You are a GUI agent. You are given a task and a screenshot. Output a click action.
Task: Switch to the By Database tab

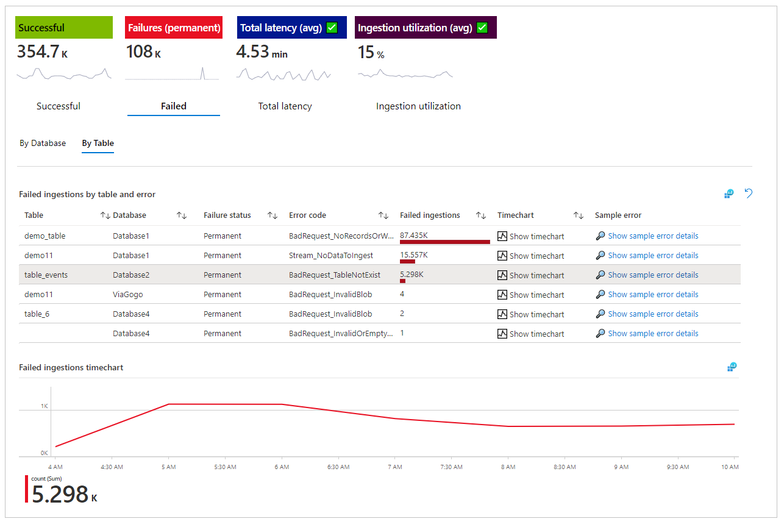[42, 143]
